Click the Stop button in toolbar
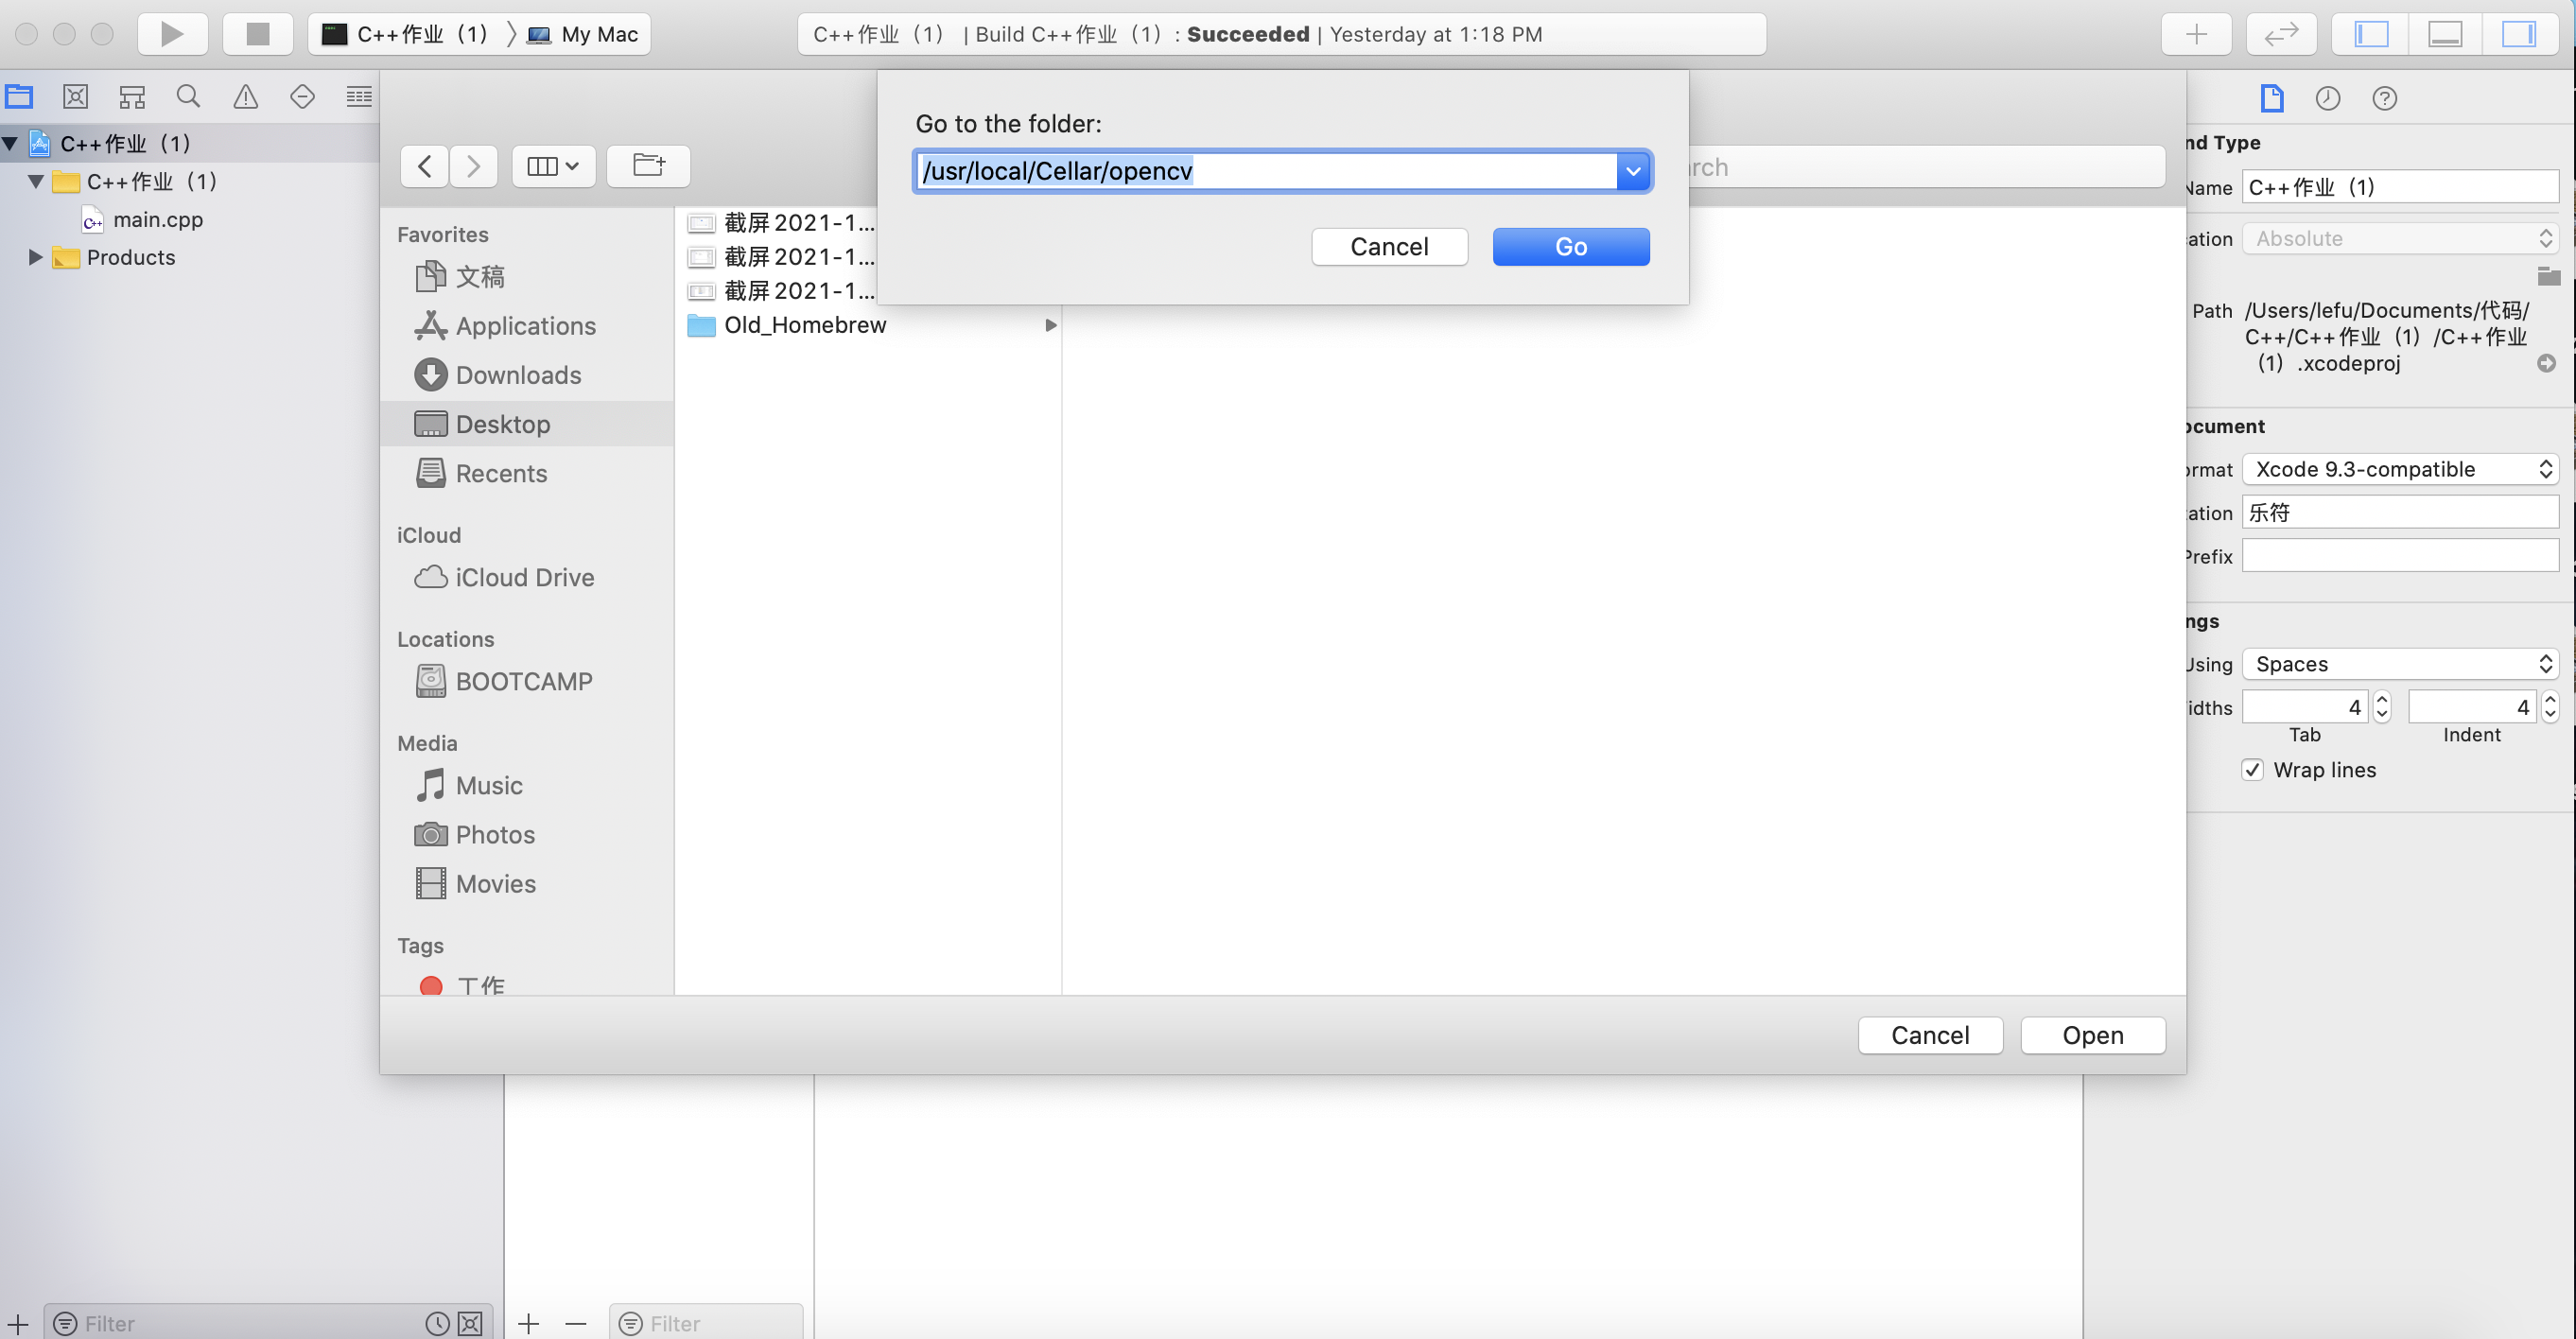The image size is (2576, 1339). [x=258, y=34]
